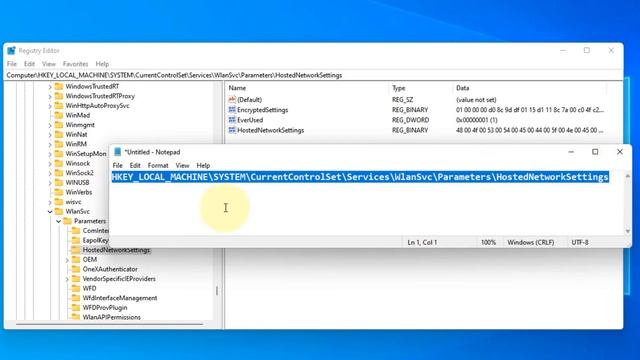Maximize the Notepad window
The image size is (640, 360).
point(595,152)
